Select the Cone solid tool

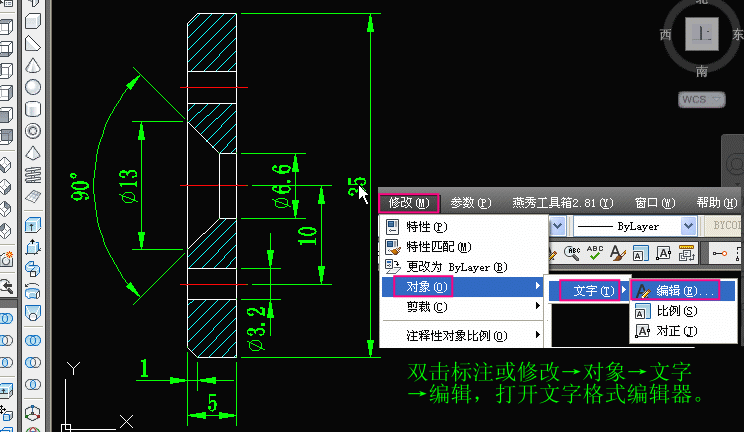[x=33, y=66]
